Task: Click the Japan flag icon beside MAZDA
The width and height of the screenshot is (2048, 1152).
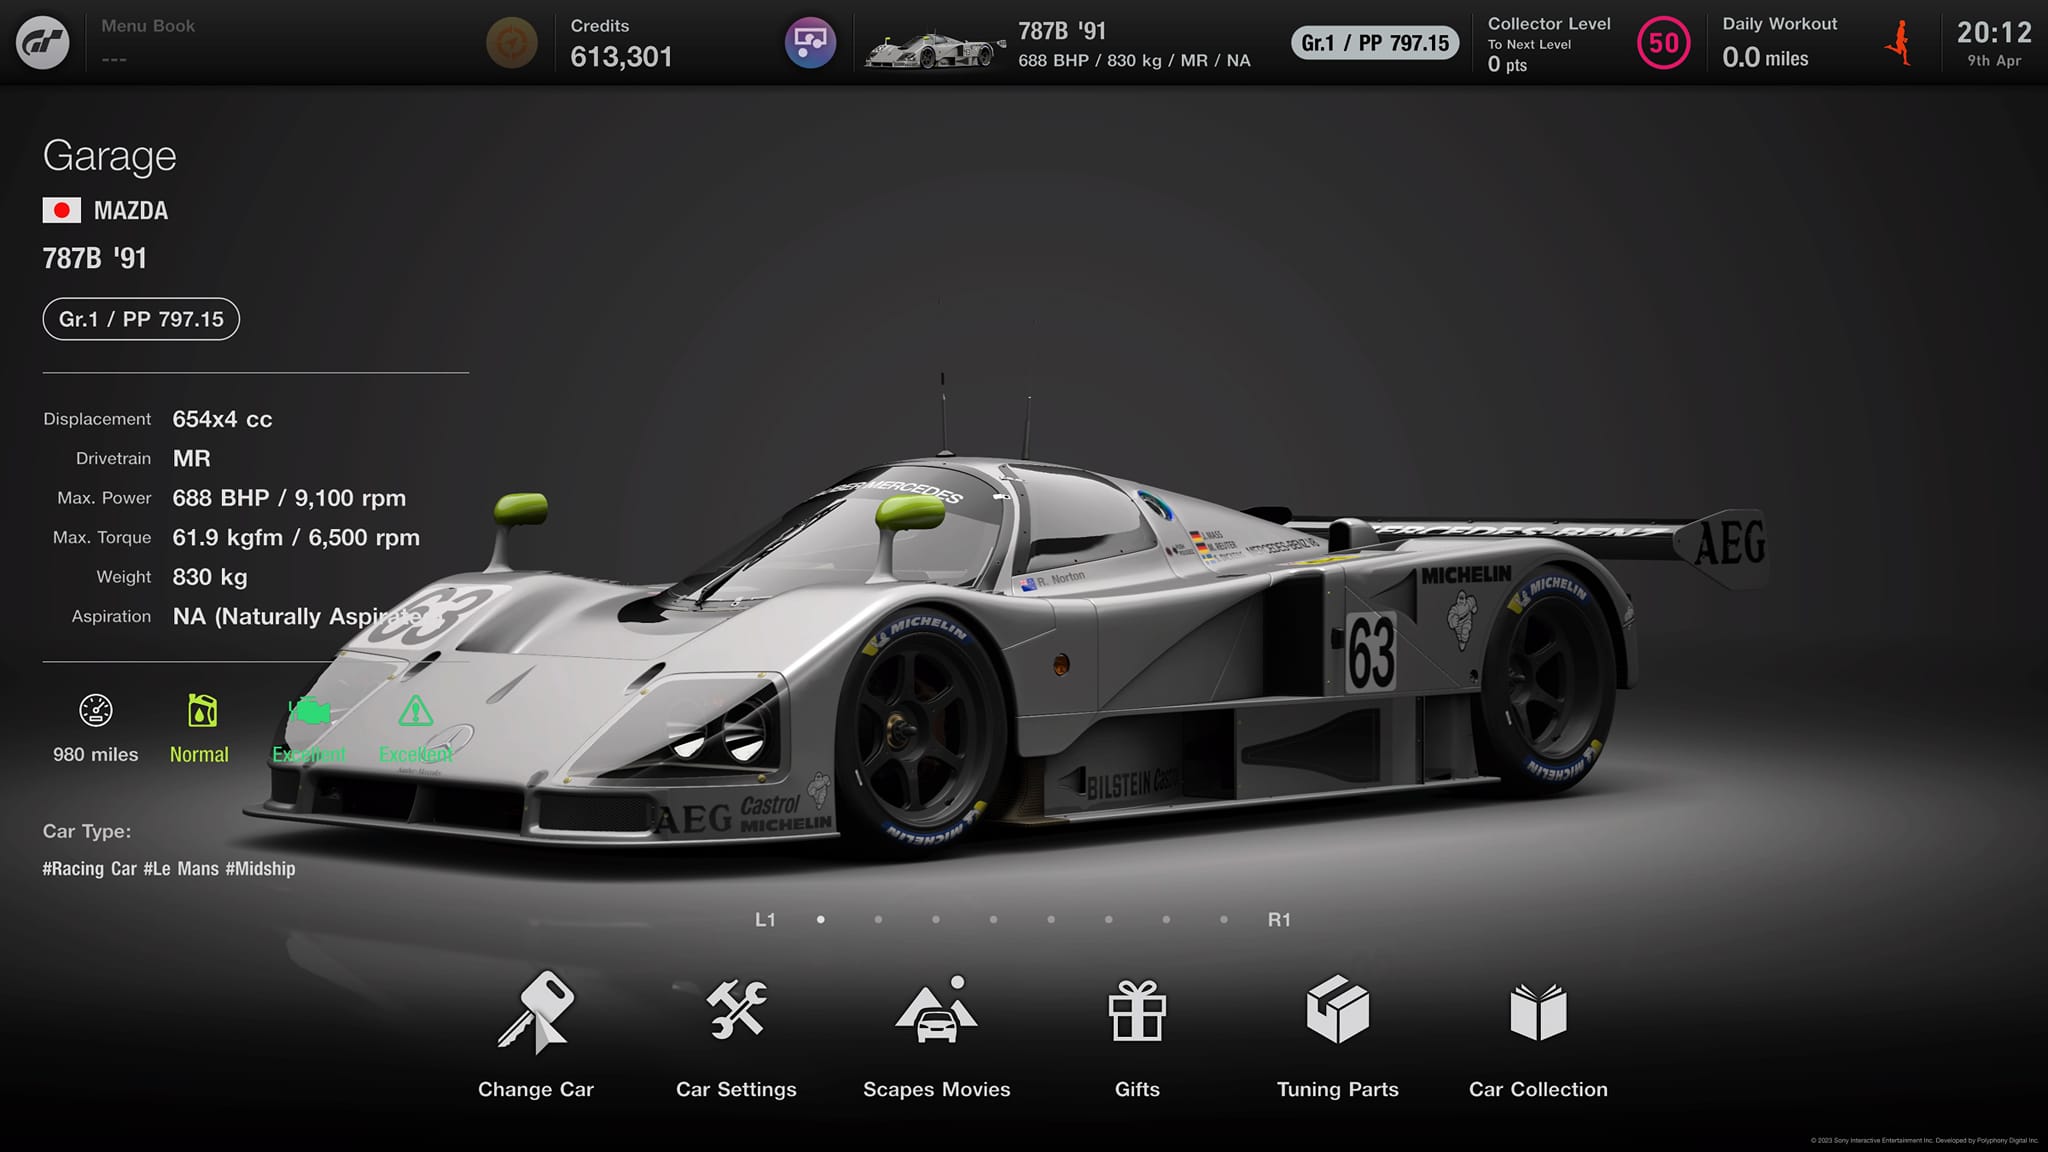Action: click(62, 210)
